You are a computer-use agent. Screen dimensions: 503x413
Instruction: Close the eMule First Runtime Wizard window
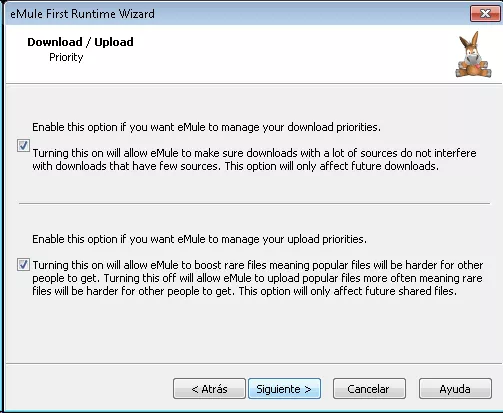point(485,14)
